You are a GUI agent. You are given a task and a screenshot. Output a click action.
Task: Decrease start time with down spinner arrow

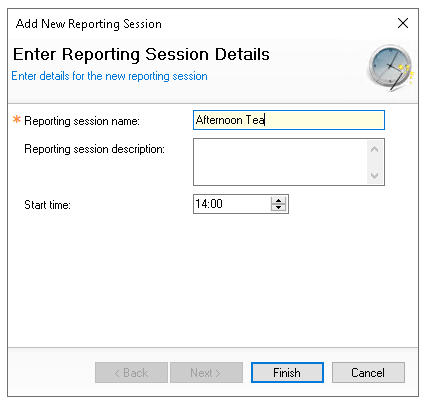coord(278,207)
